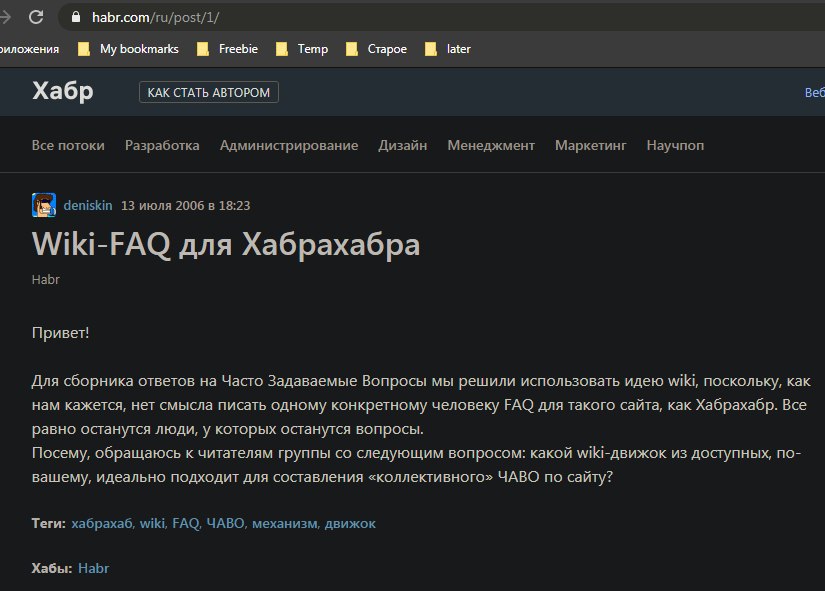Open the FAQ tag
Viewport: 825px width, 591px height.
pos(186,523)
